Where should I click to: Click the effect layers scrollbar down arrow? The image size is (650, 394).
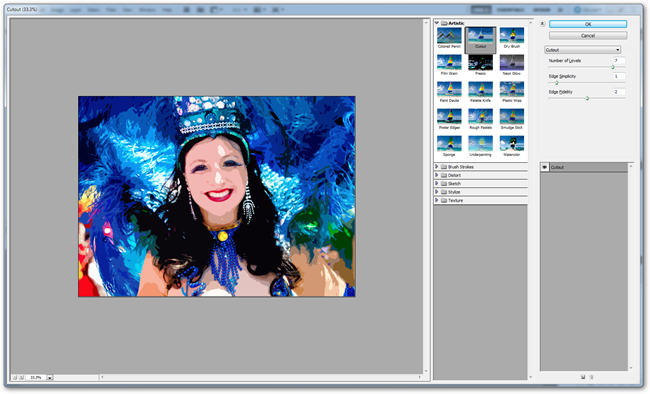coord(631,367)
